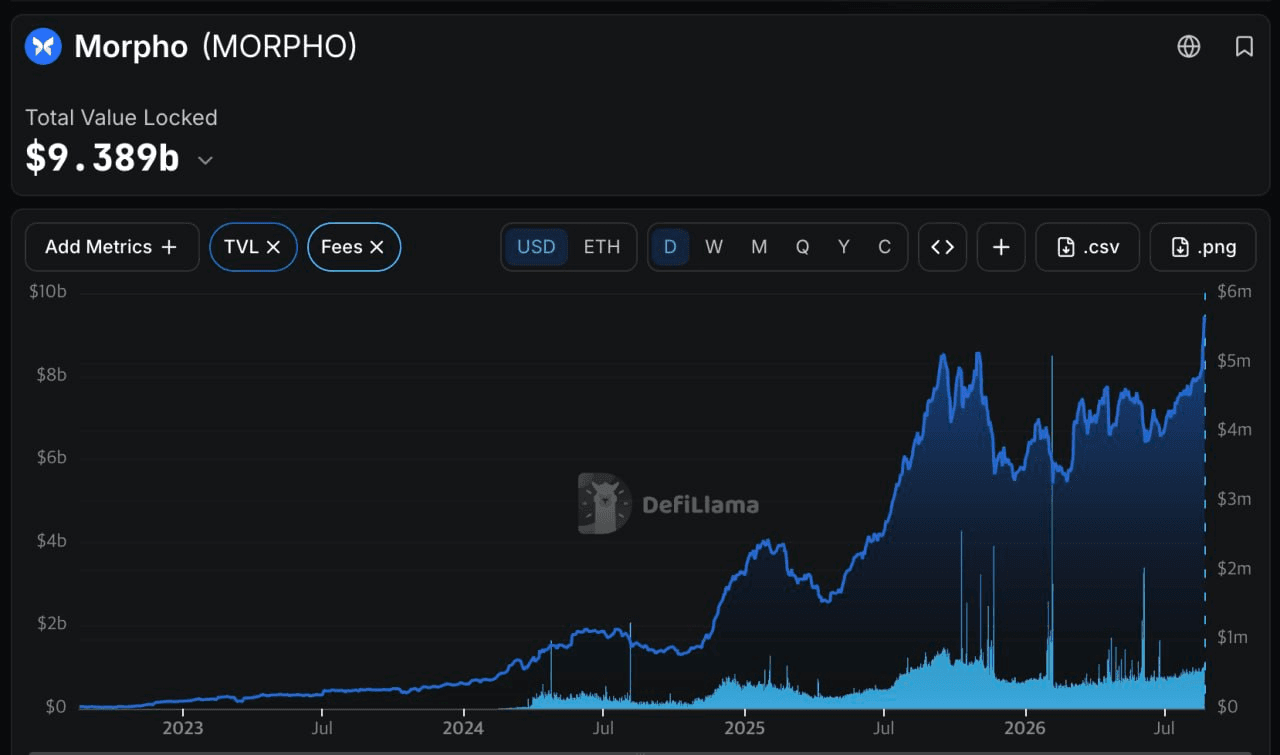Select the quarterly Q interval

coord(802,247)
